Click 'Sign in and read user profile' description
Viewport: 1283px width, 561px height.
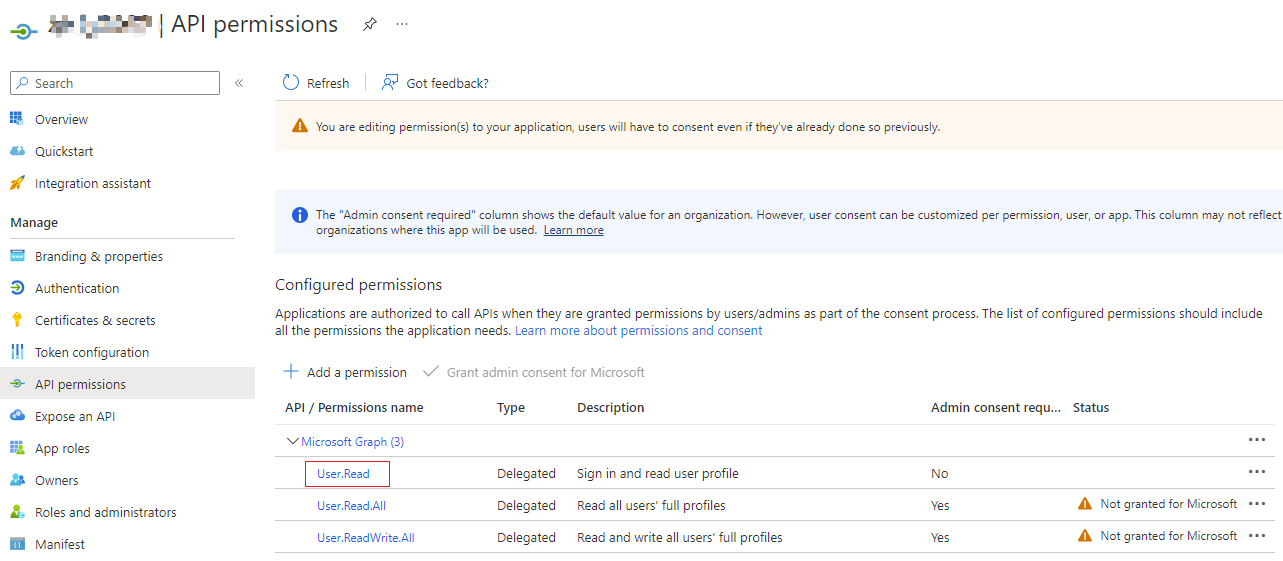tap(658, 473)
